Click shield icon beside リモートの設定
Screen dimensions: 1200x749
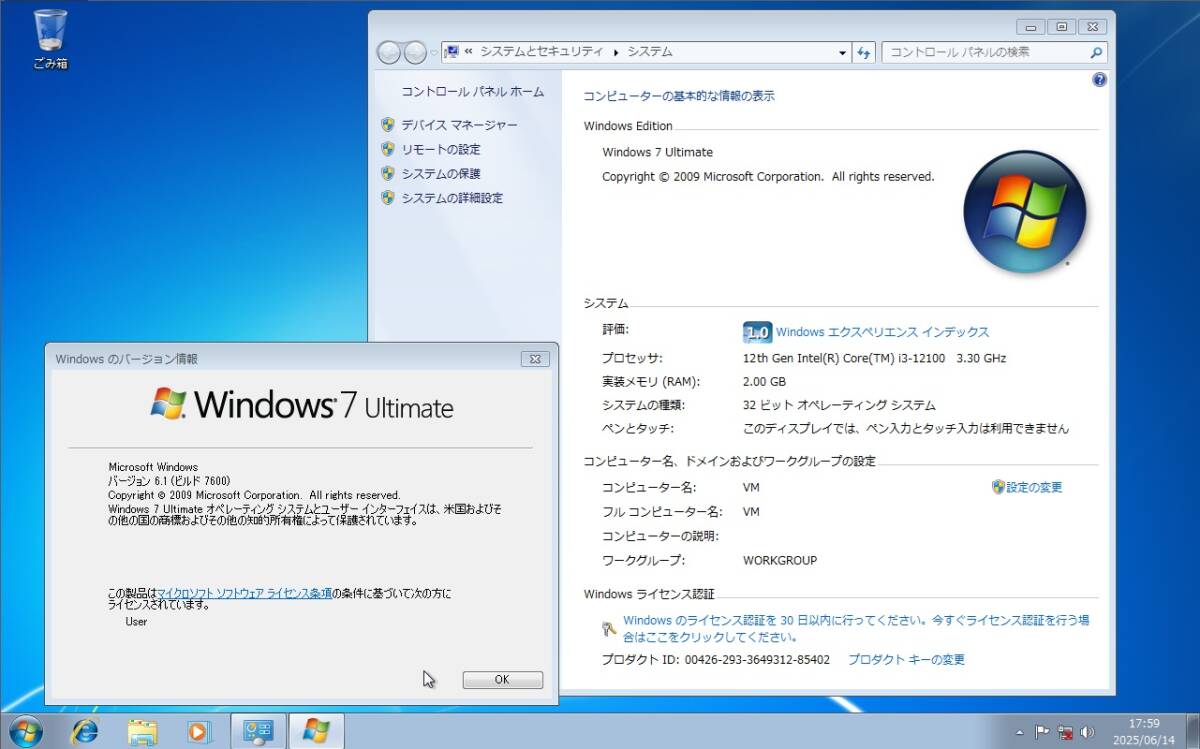(388, 149)
